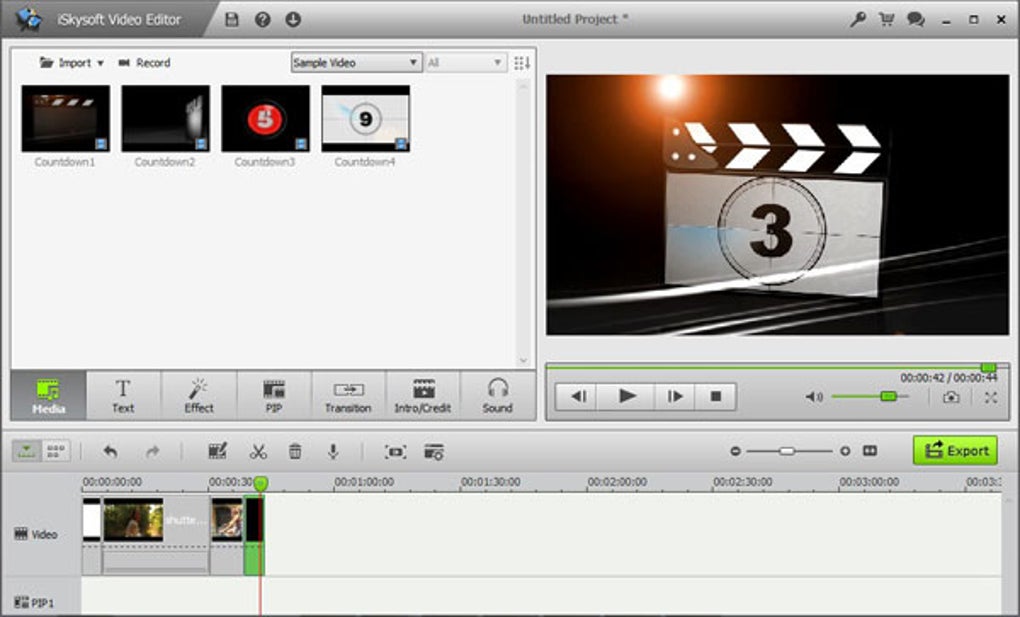1020x617 pixels.
Task: Select the Countdown2 thumbnail
Action: coord(165,118)
